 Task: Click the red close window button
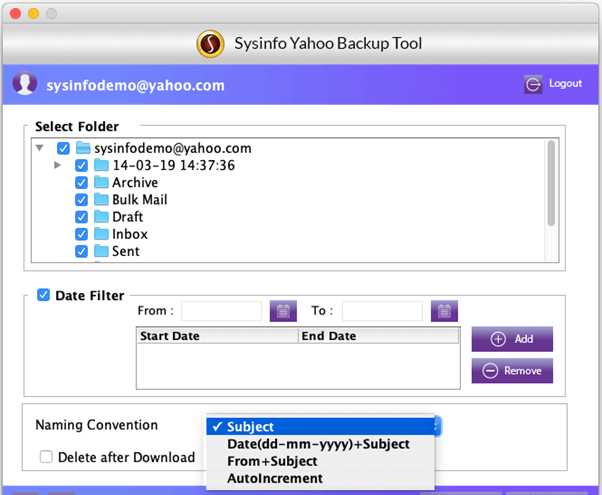pos(16,13)
